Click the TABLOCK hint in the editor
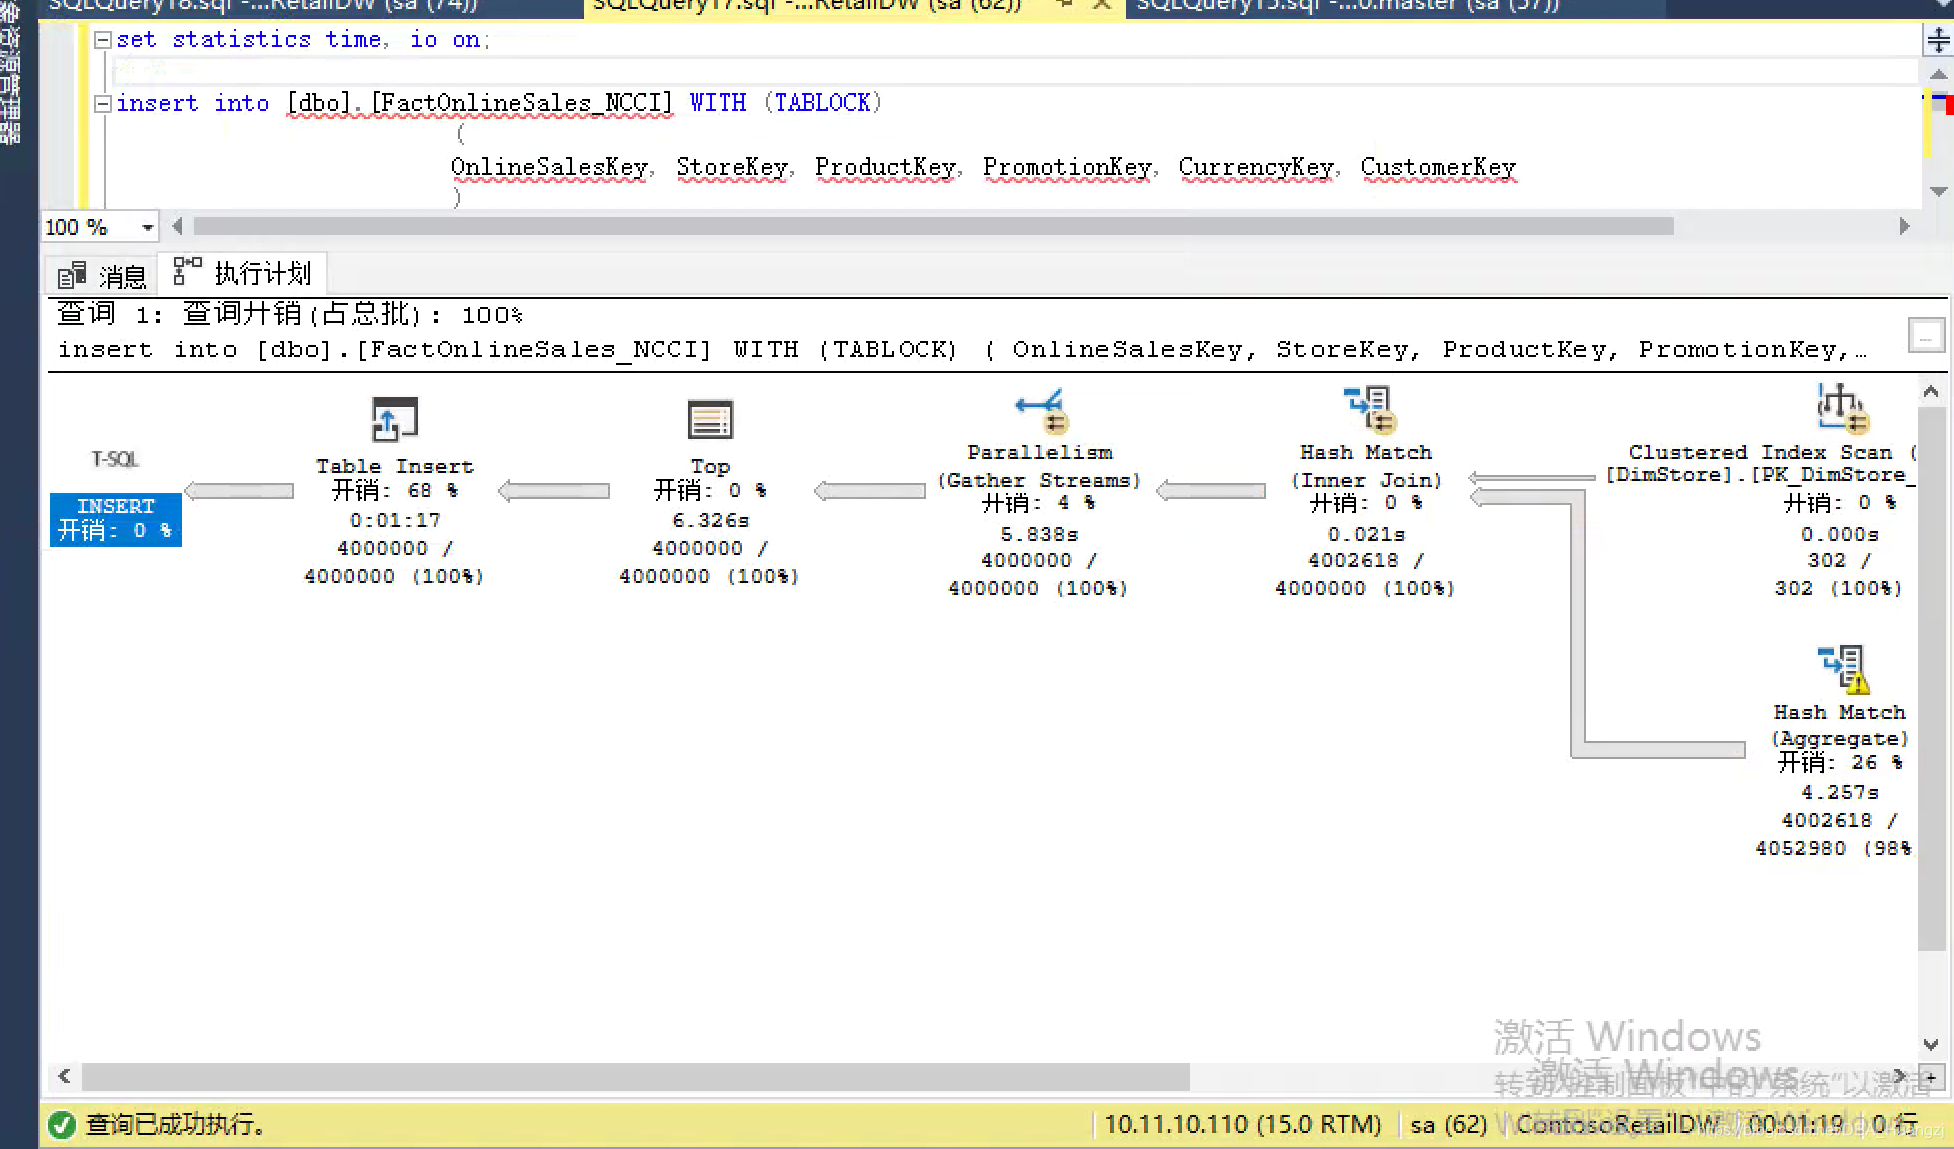The height and width of the screenshot is (1149, 1954). click(x=822, y=103)
